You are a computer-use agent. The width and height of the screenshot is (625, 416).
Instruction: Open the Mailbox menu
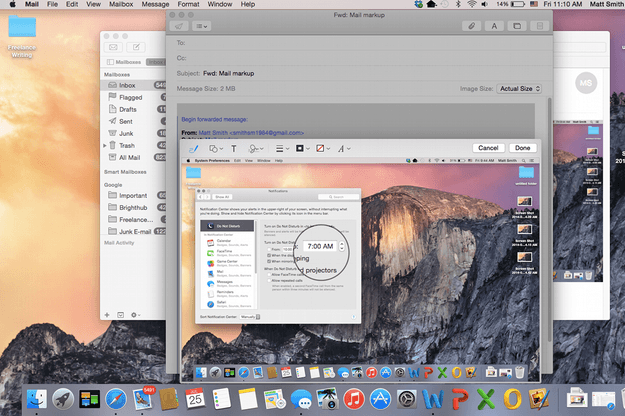tap(121, 4)
